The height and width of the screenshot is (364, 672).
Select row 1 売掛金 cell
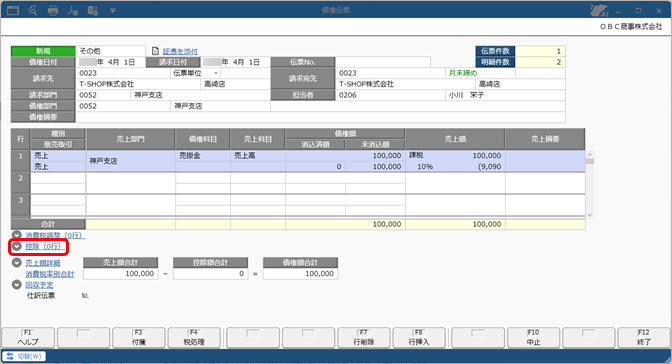203,156
